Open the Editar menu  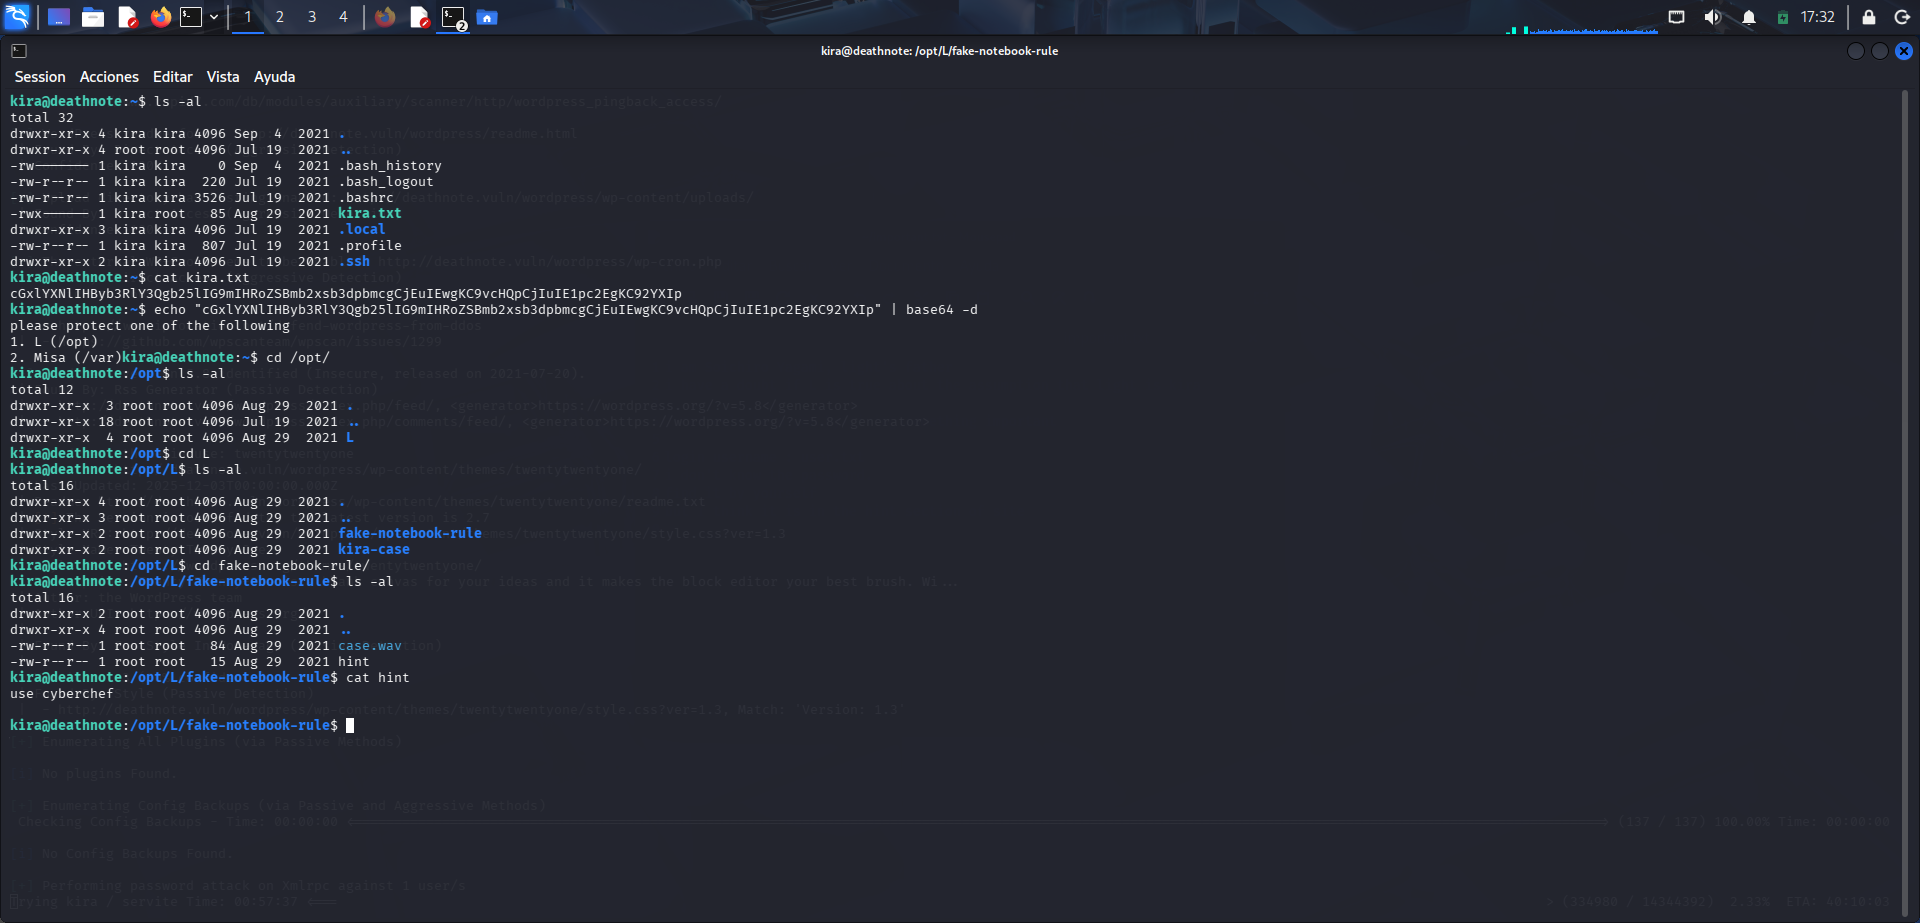pyautogui.click(x=172, y=77)
